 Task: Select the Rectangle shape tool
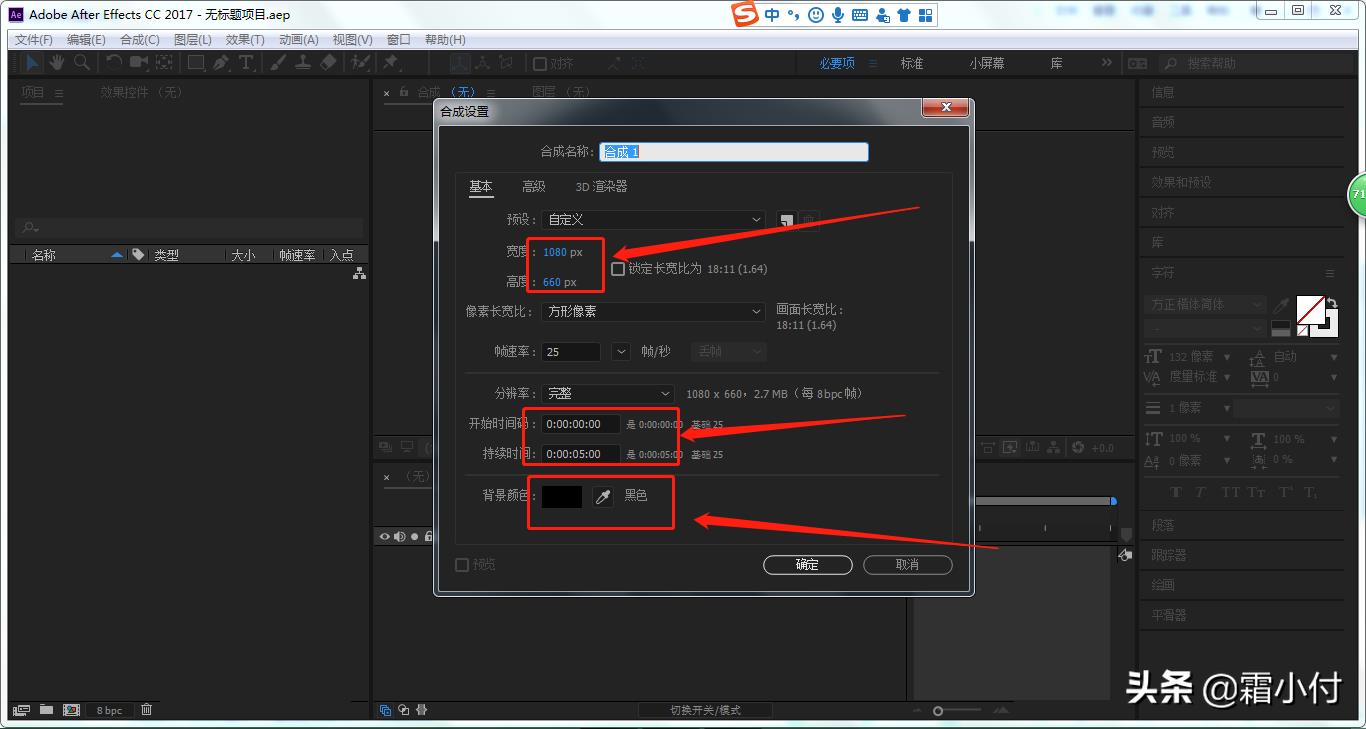pos(196,62)
